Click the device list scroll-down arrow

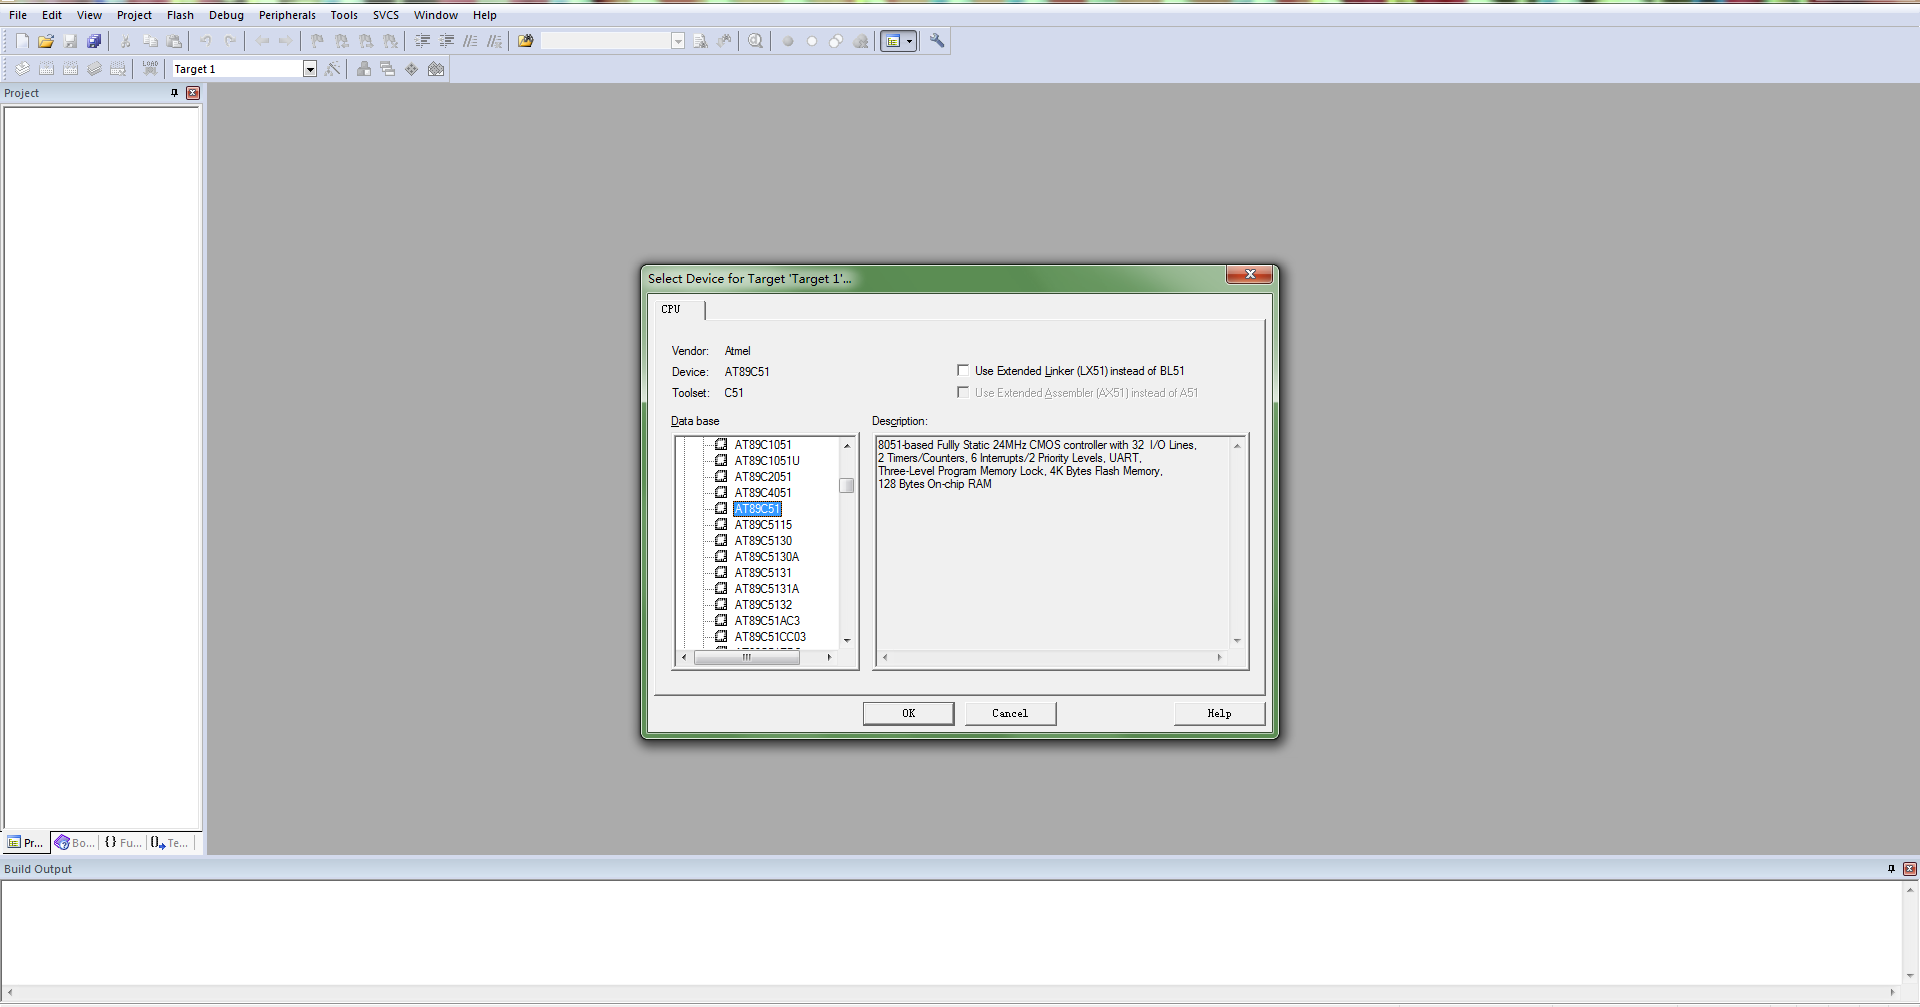(847, 640)
